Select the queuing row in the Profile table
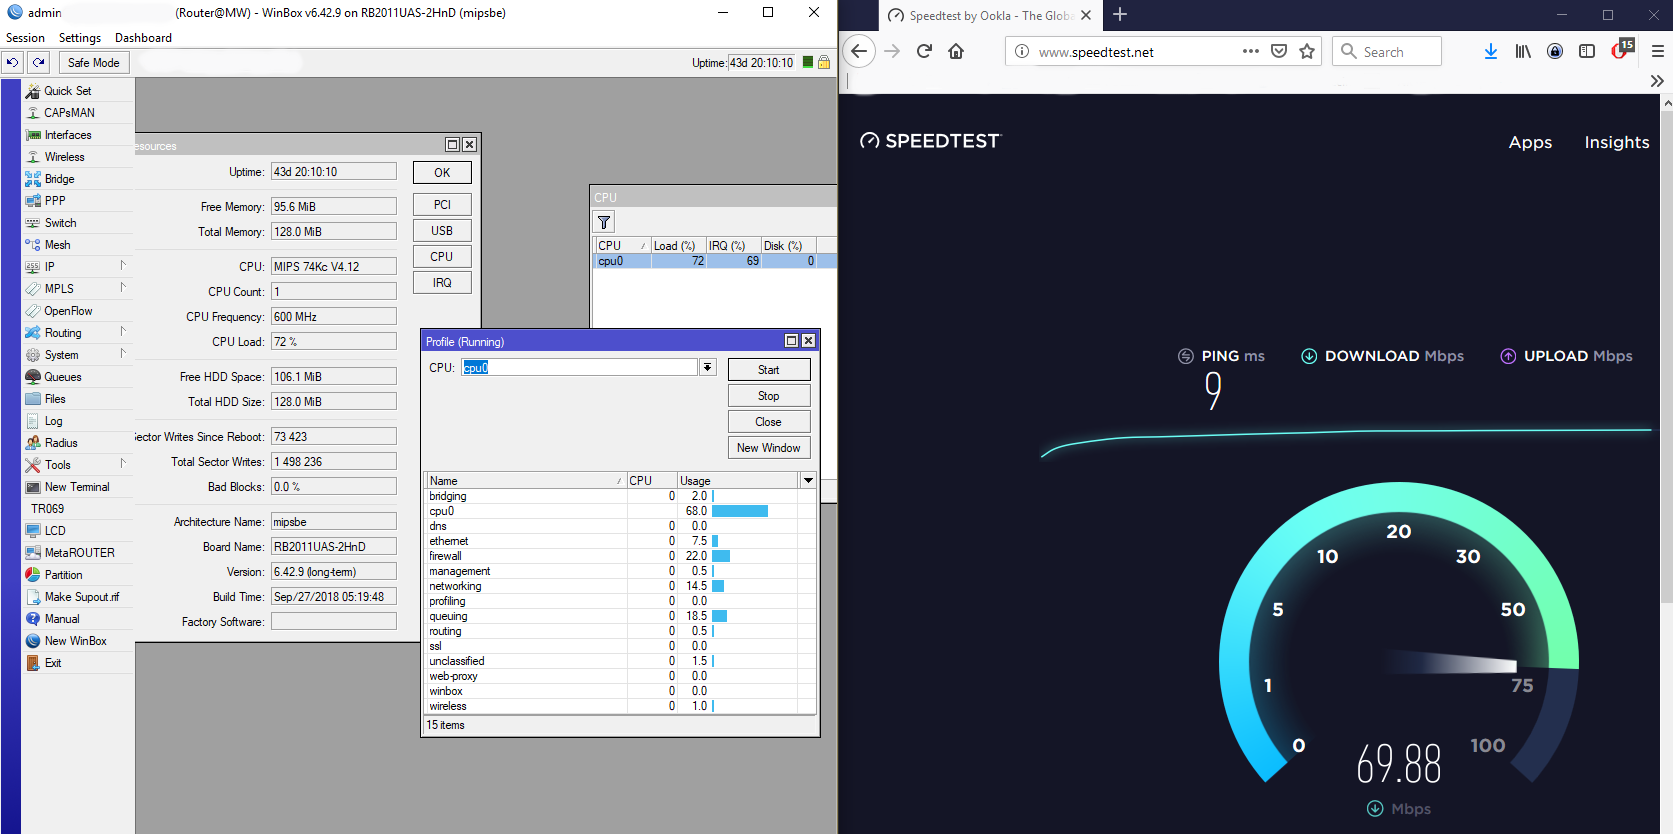Image resolution: width=1673 pixels, height=834 pixels. point(620,616)
